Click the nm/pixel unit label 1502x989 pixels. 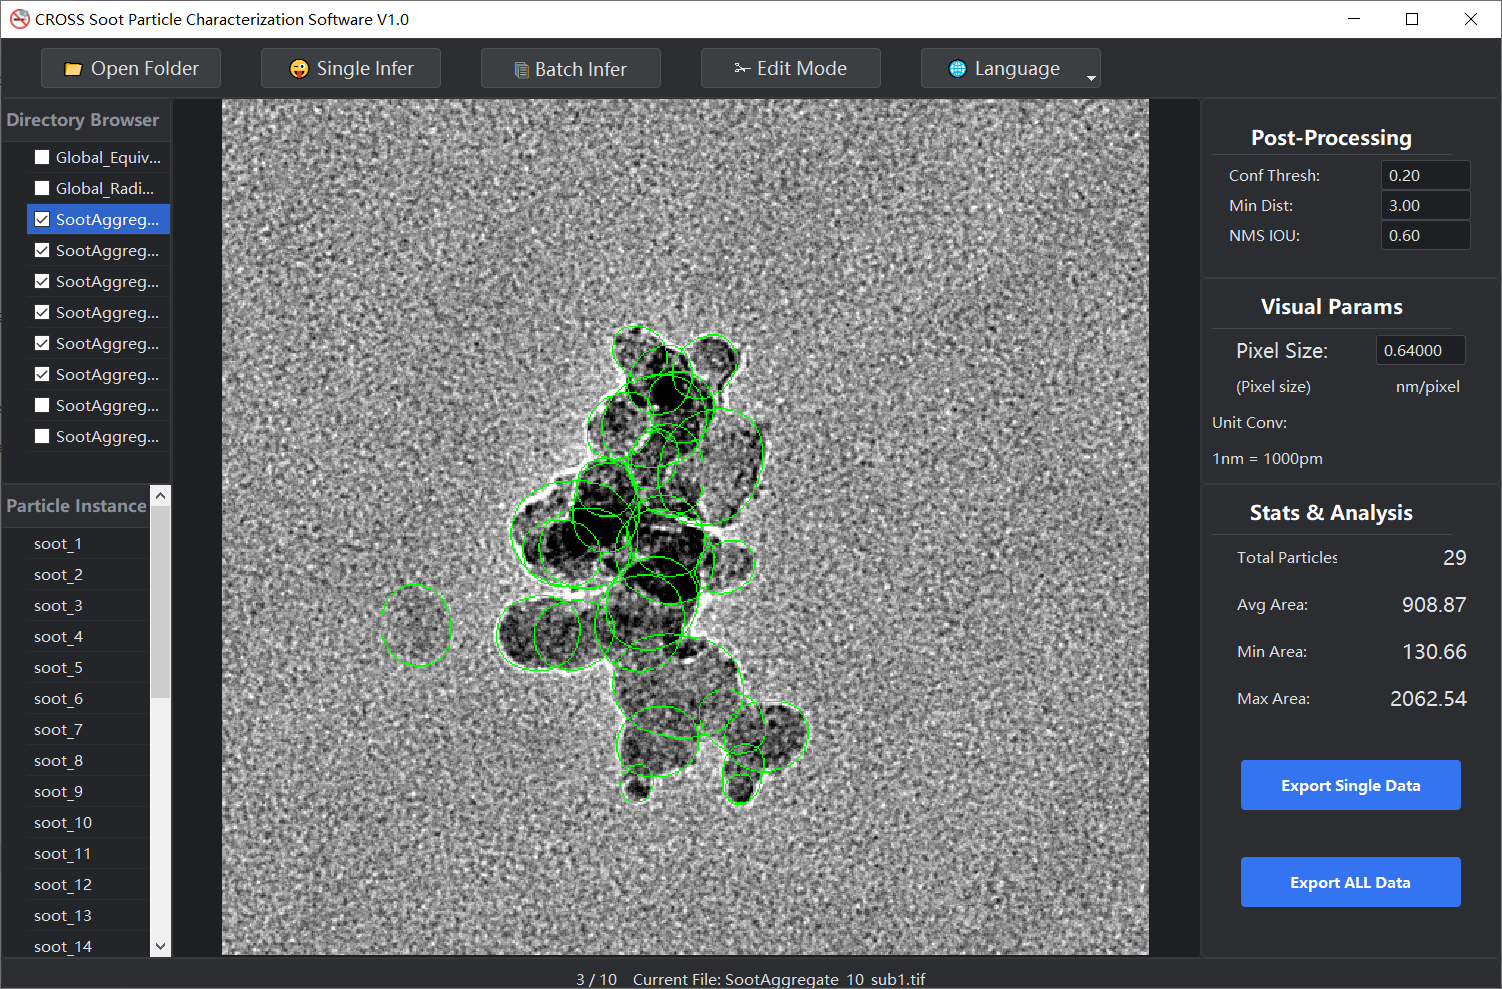click(x=1427, y=387)
